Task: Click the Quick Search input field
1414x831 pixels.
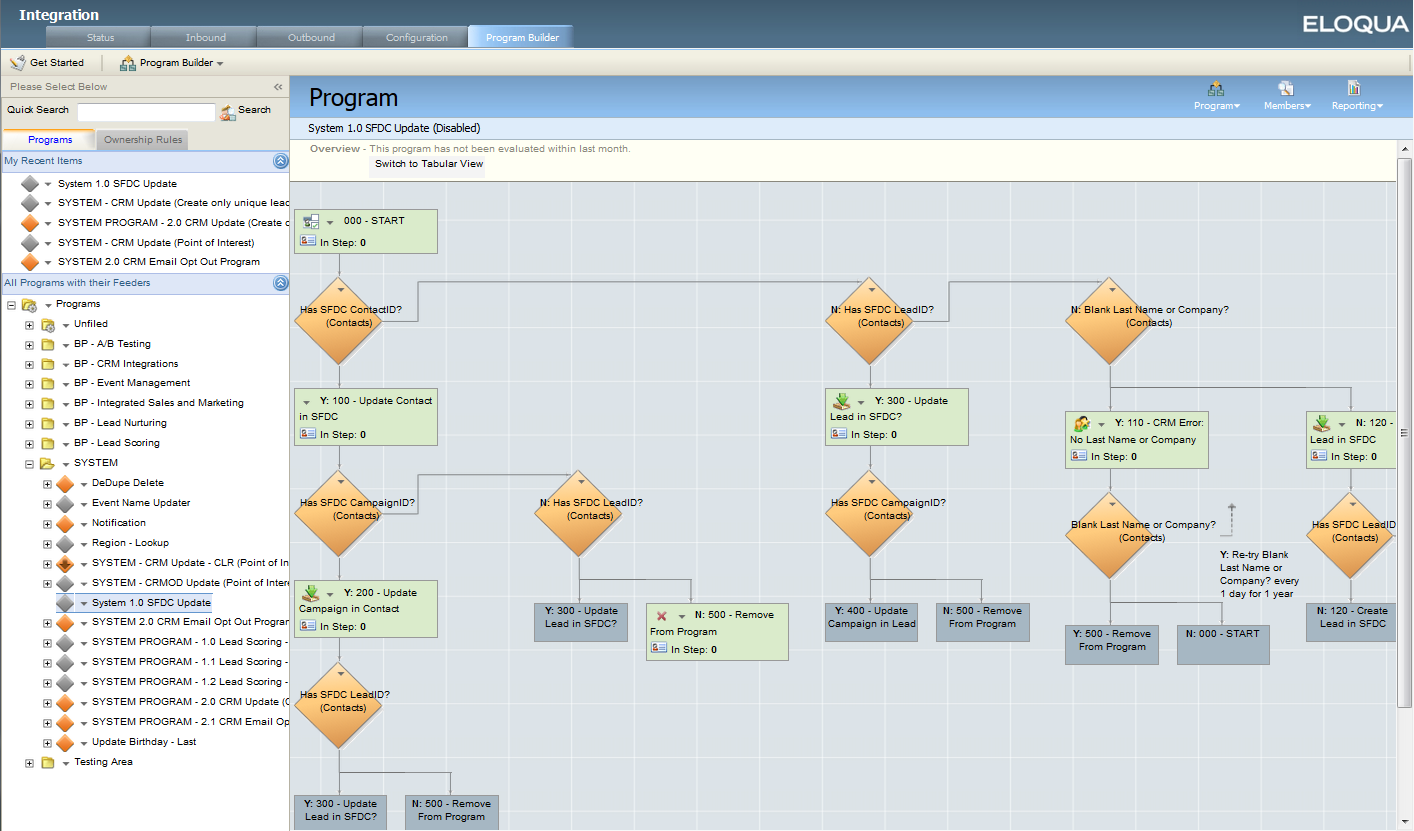Action: [x=146, y=111]
